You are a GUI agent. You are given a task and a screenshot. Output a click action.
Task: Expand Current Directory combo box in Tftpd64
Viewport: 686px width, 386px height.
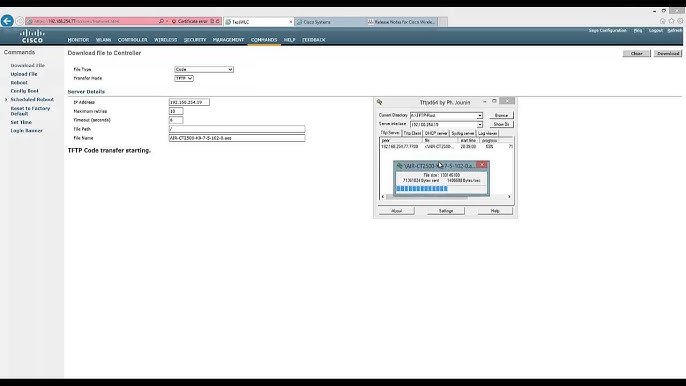click(x=480, y=116)
